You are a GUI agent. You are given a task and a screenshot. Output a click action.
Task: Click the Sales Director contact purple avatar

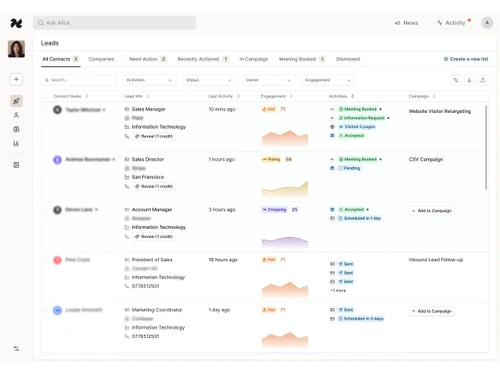click(x=57, y=160)
